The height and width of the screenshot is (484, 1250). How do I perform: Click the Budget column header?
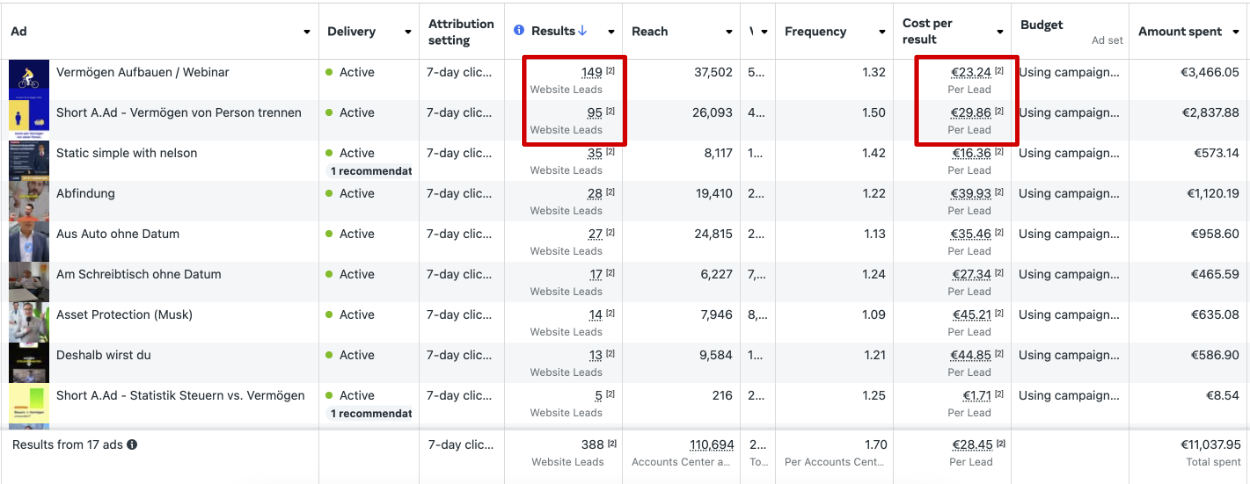point(1041,24)
